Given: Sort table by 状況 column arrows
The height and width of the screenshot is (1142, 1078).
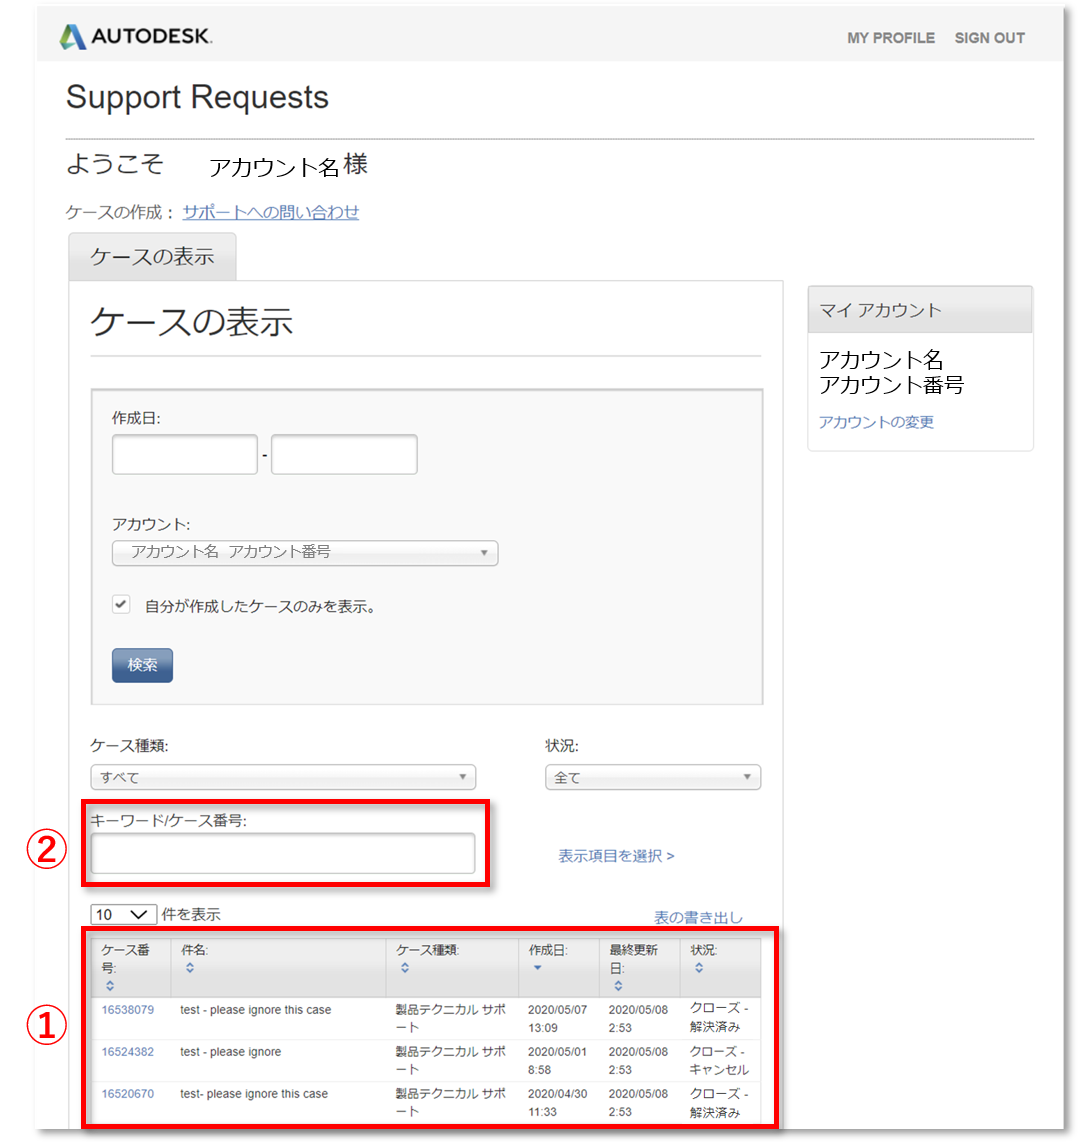Looking at the screenshot, I should [x=699, y=968].
